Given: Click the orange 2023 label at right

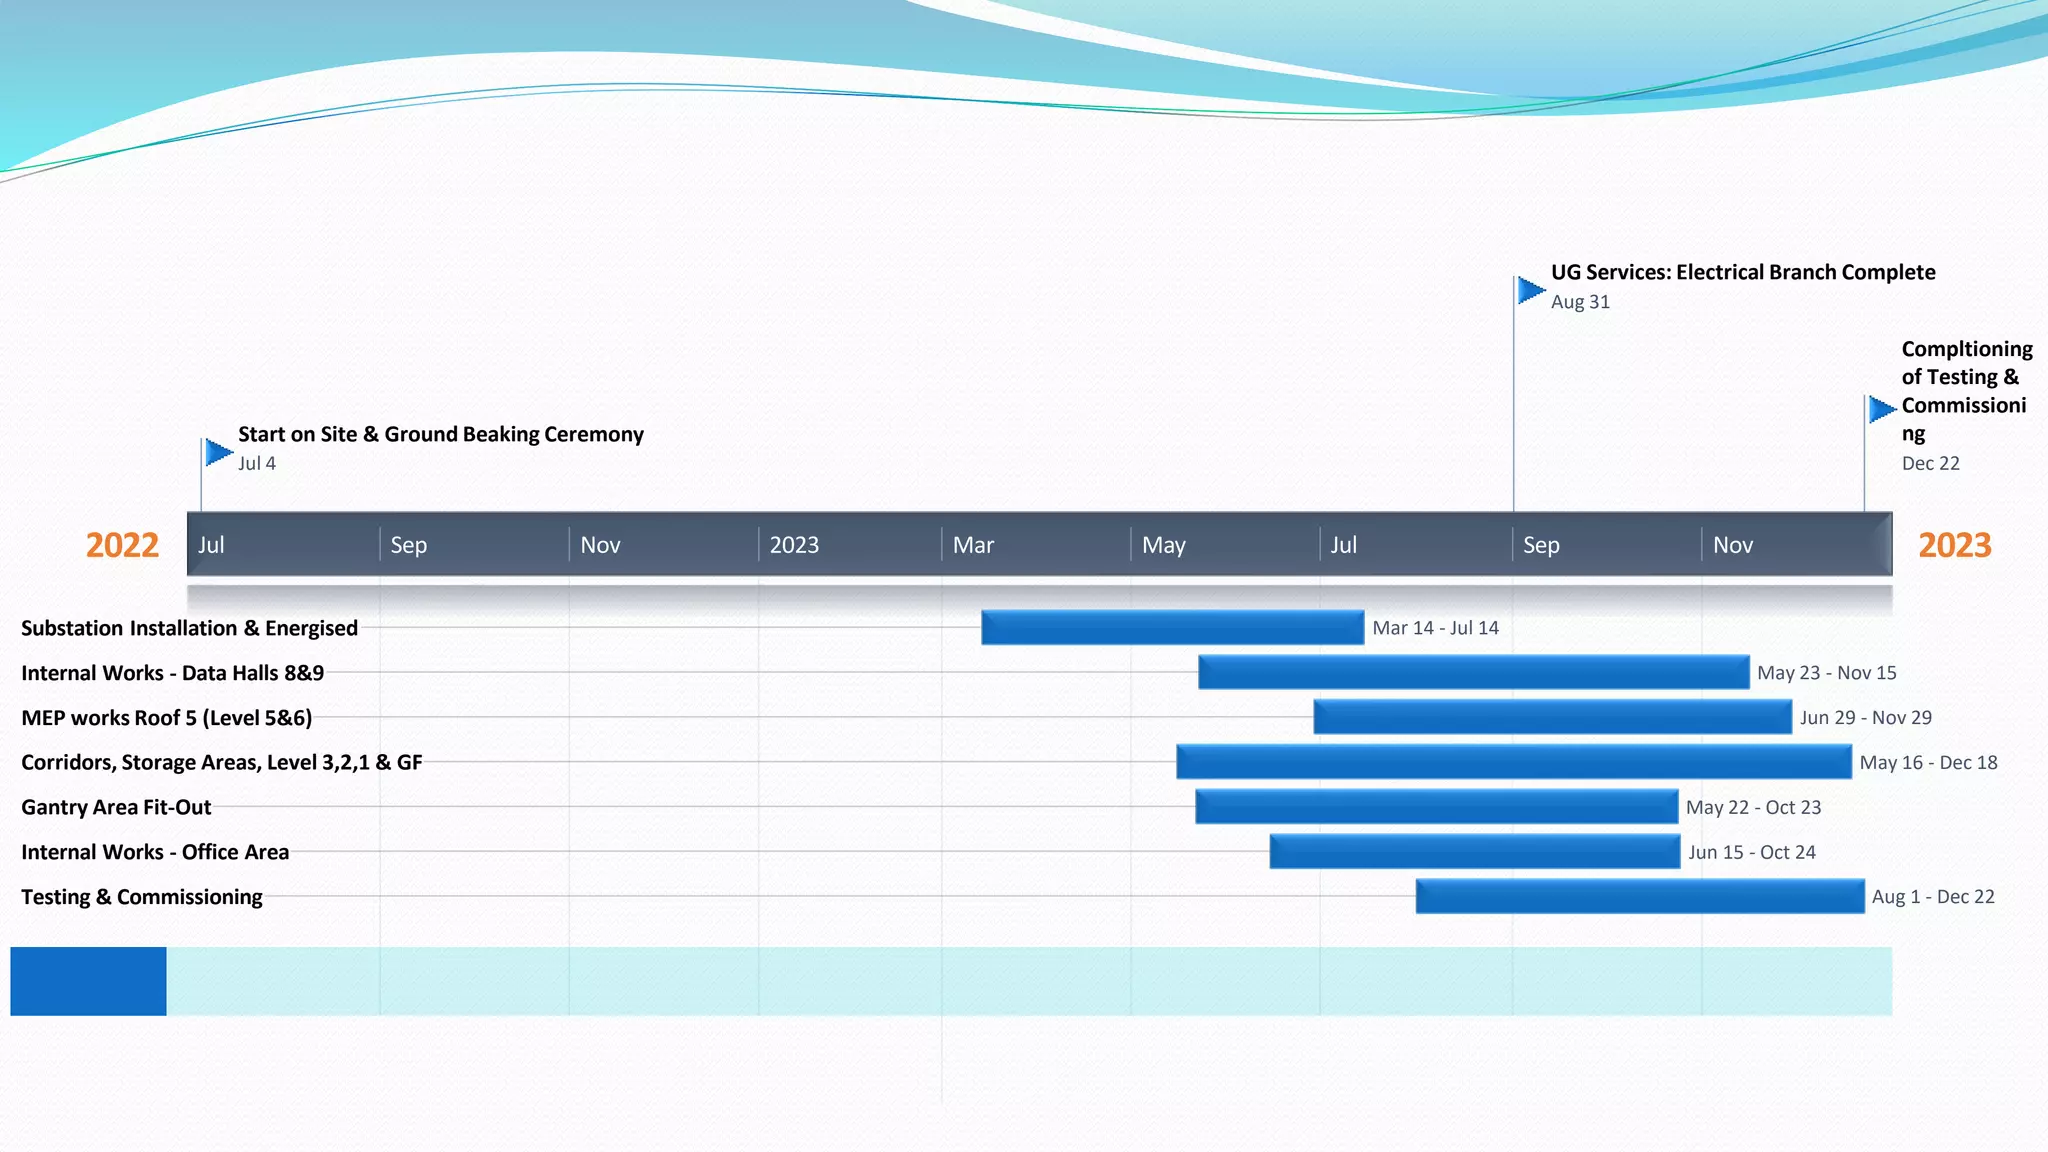Looking at the screenshot, I should point(1954,545).
